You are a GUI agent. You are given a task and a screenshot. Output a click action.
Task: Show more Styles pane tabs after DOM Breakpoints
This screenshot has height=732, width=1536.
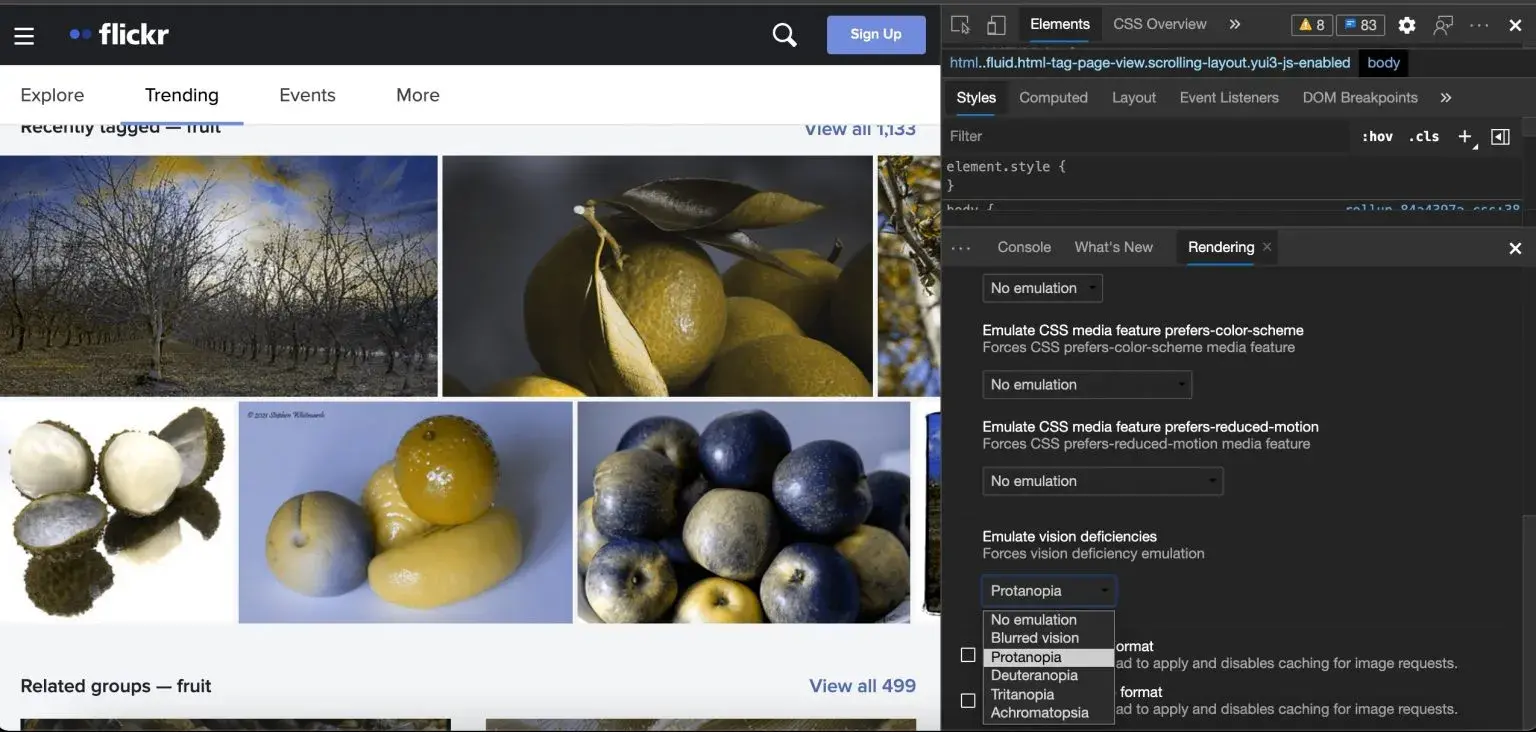(x=1445, y=98)
